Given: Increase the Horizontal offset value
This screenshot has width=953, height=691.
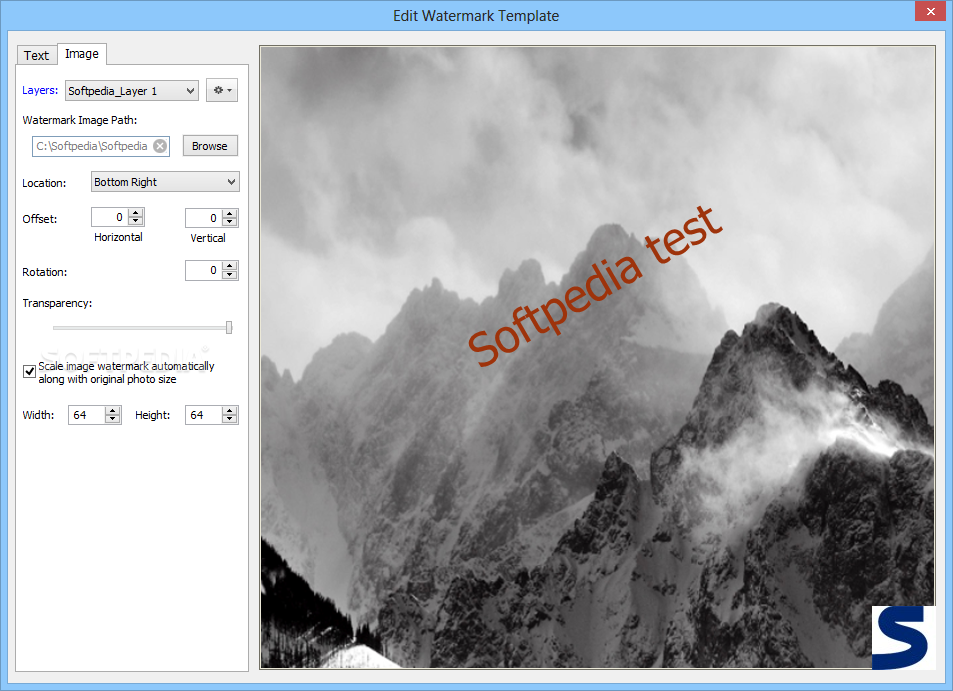Looking at the screenshot, I should coord(136,213).
